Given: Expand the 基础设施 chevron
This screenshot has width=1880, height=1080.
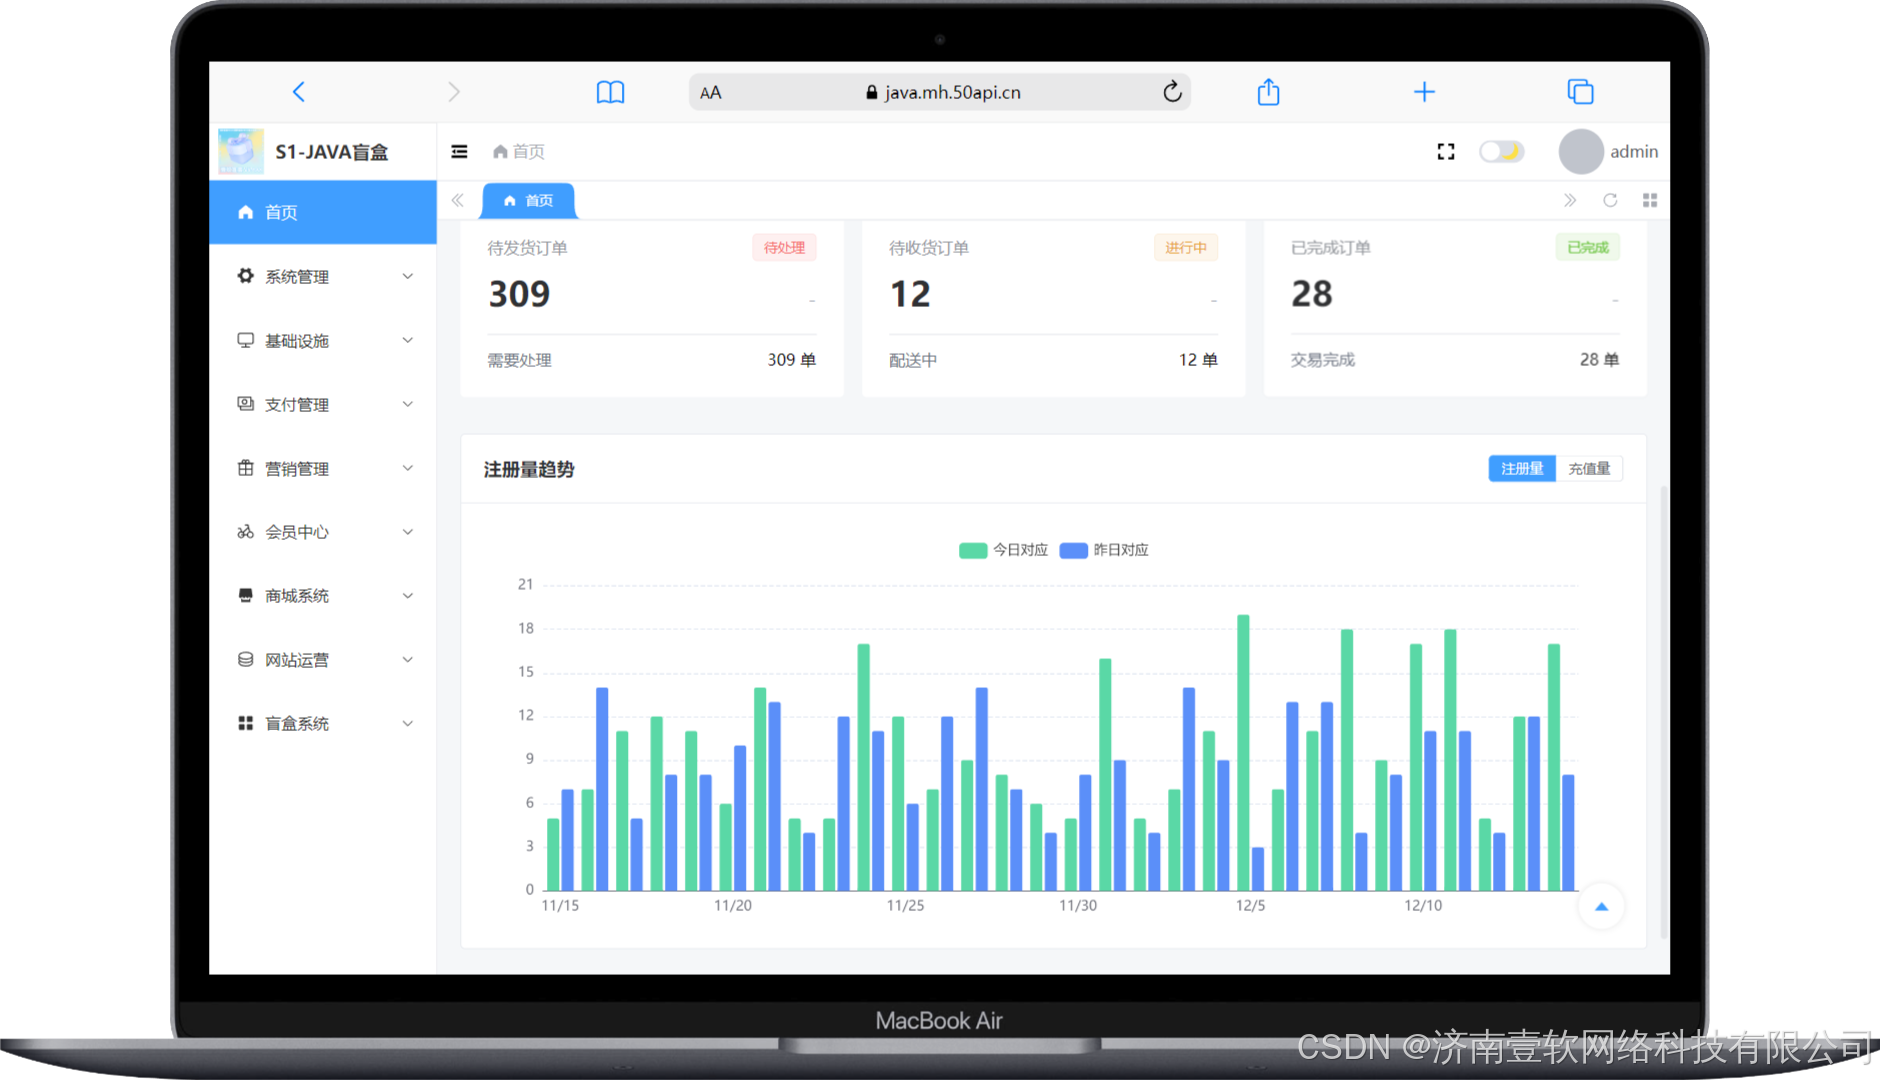Looking at the screenshot, I should [x=408, y=340].
